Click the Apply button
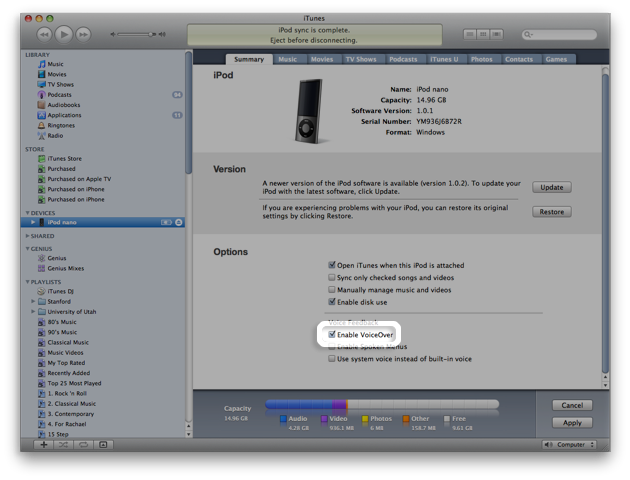This screenshot has height=480, width=630. point(572,423)
